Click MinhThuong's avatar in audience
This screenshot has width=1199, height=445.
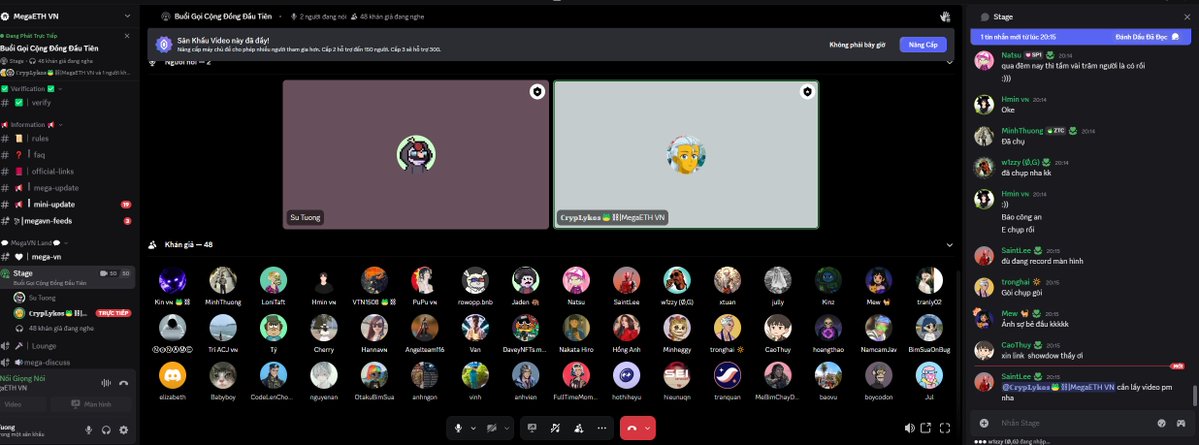click(223, 280)
